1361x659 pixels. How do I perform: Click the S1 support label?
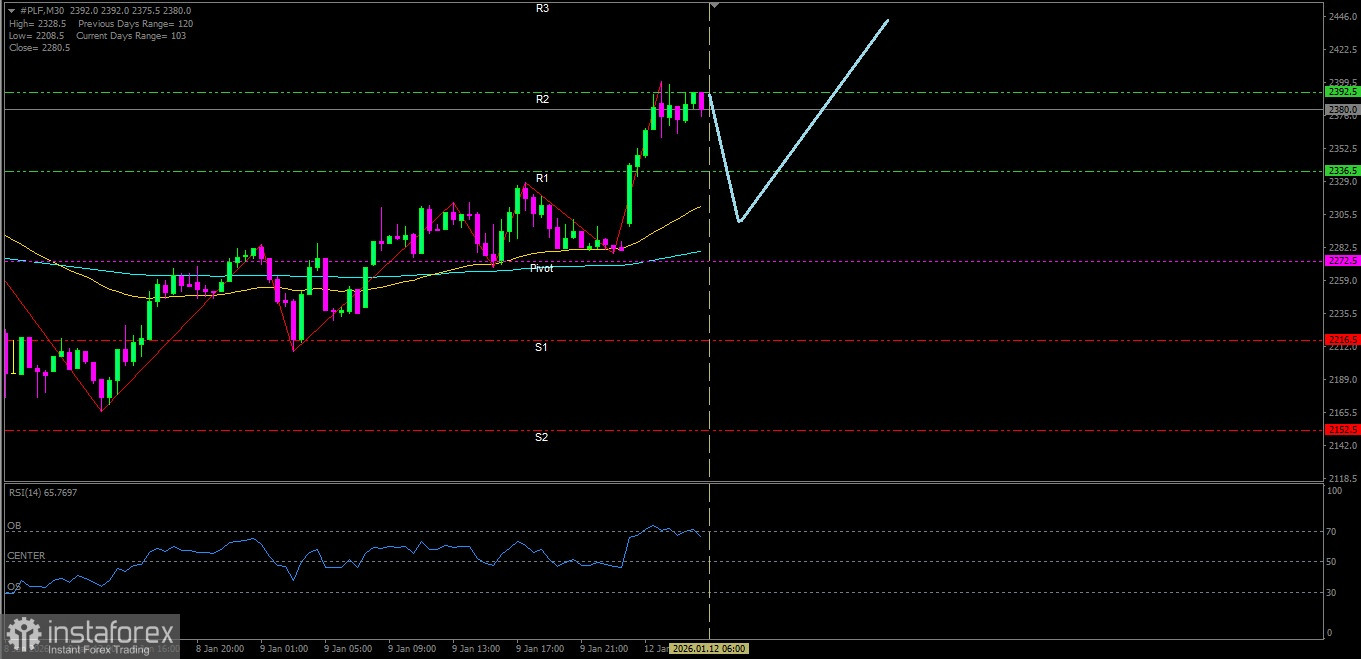(x=541, y=347)
